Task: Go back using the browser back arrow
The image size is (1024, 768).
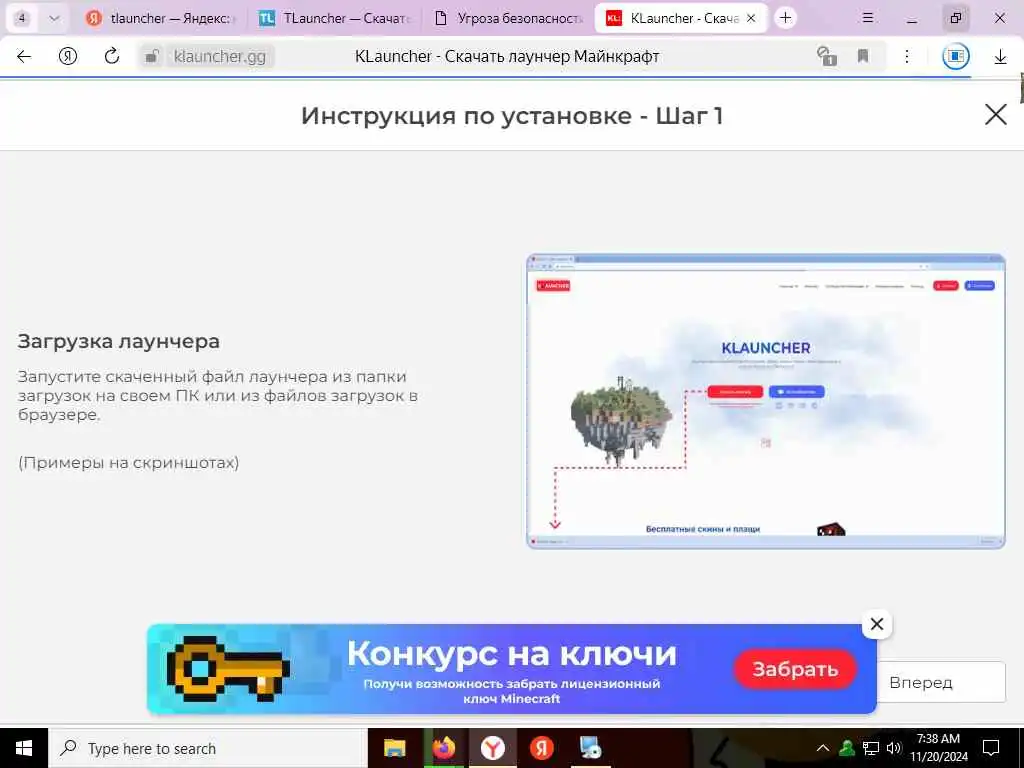Action: (x=24, y=57)
